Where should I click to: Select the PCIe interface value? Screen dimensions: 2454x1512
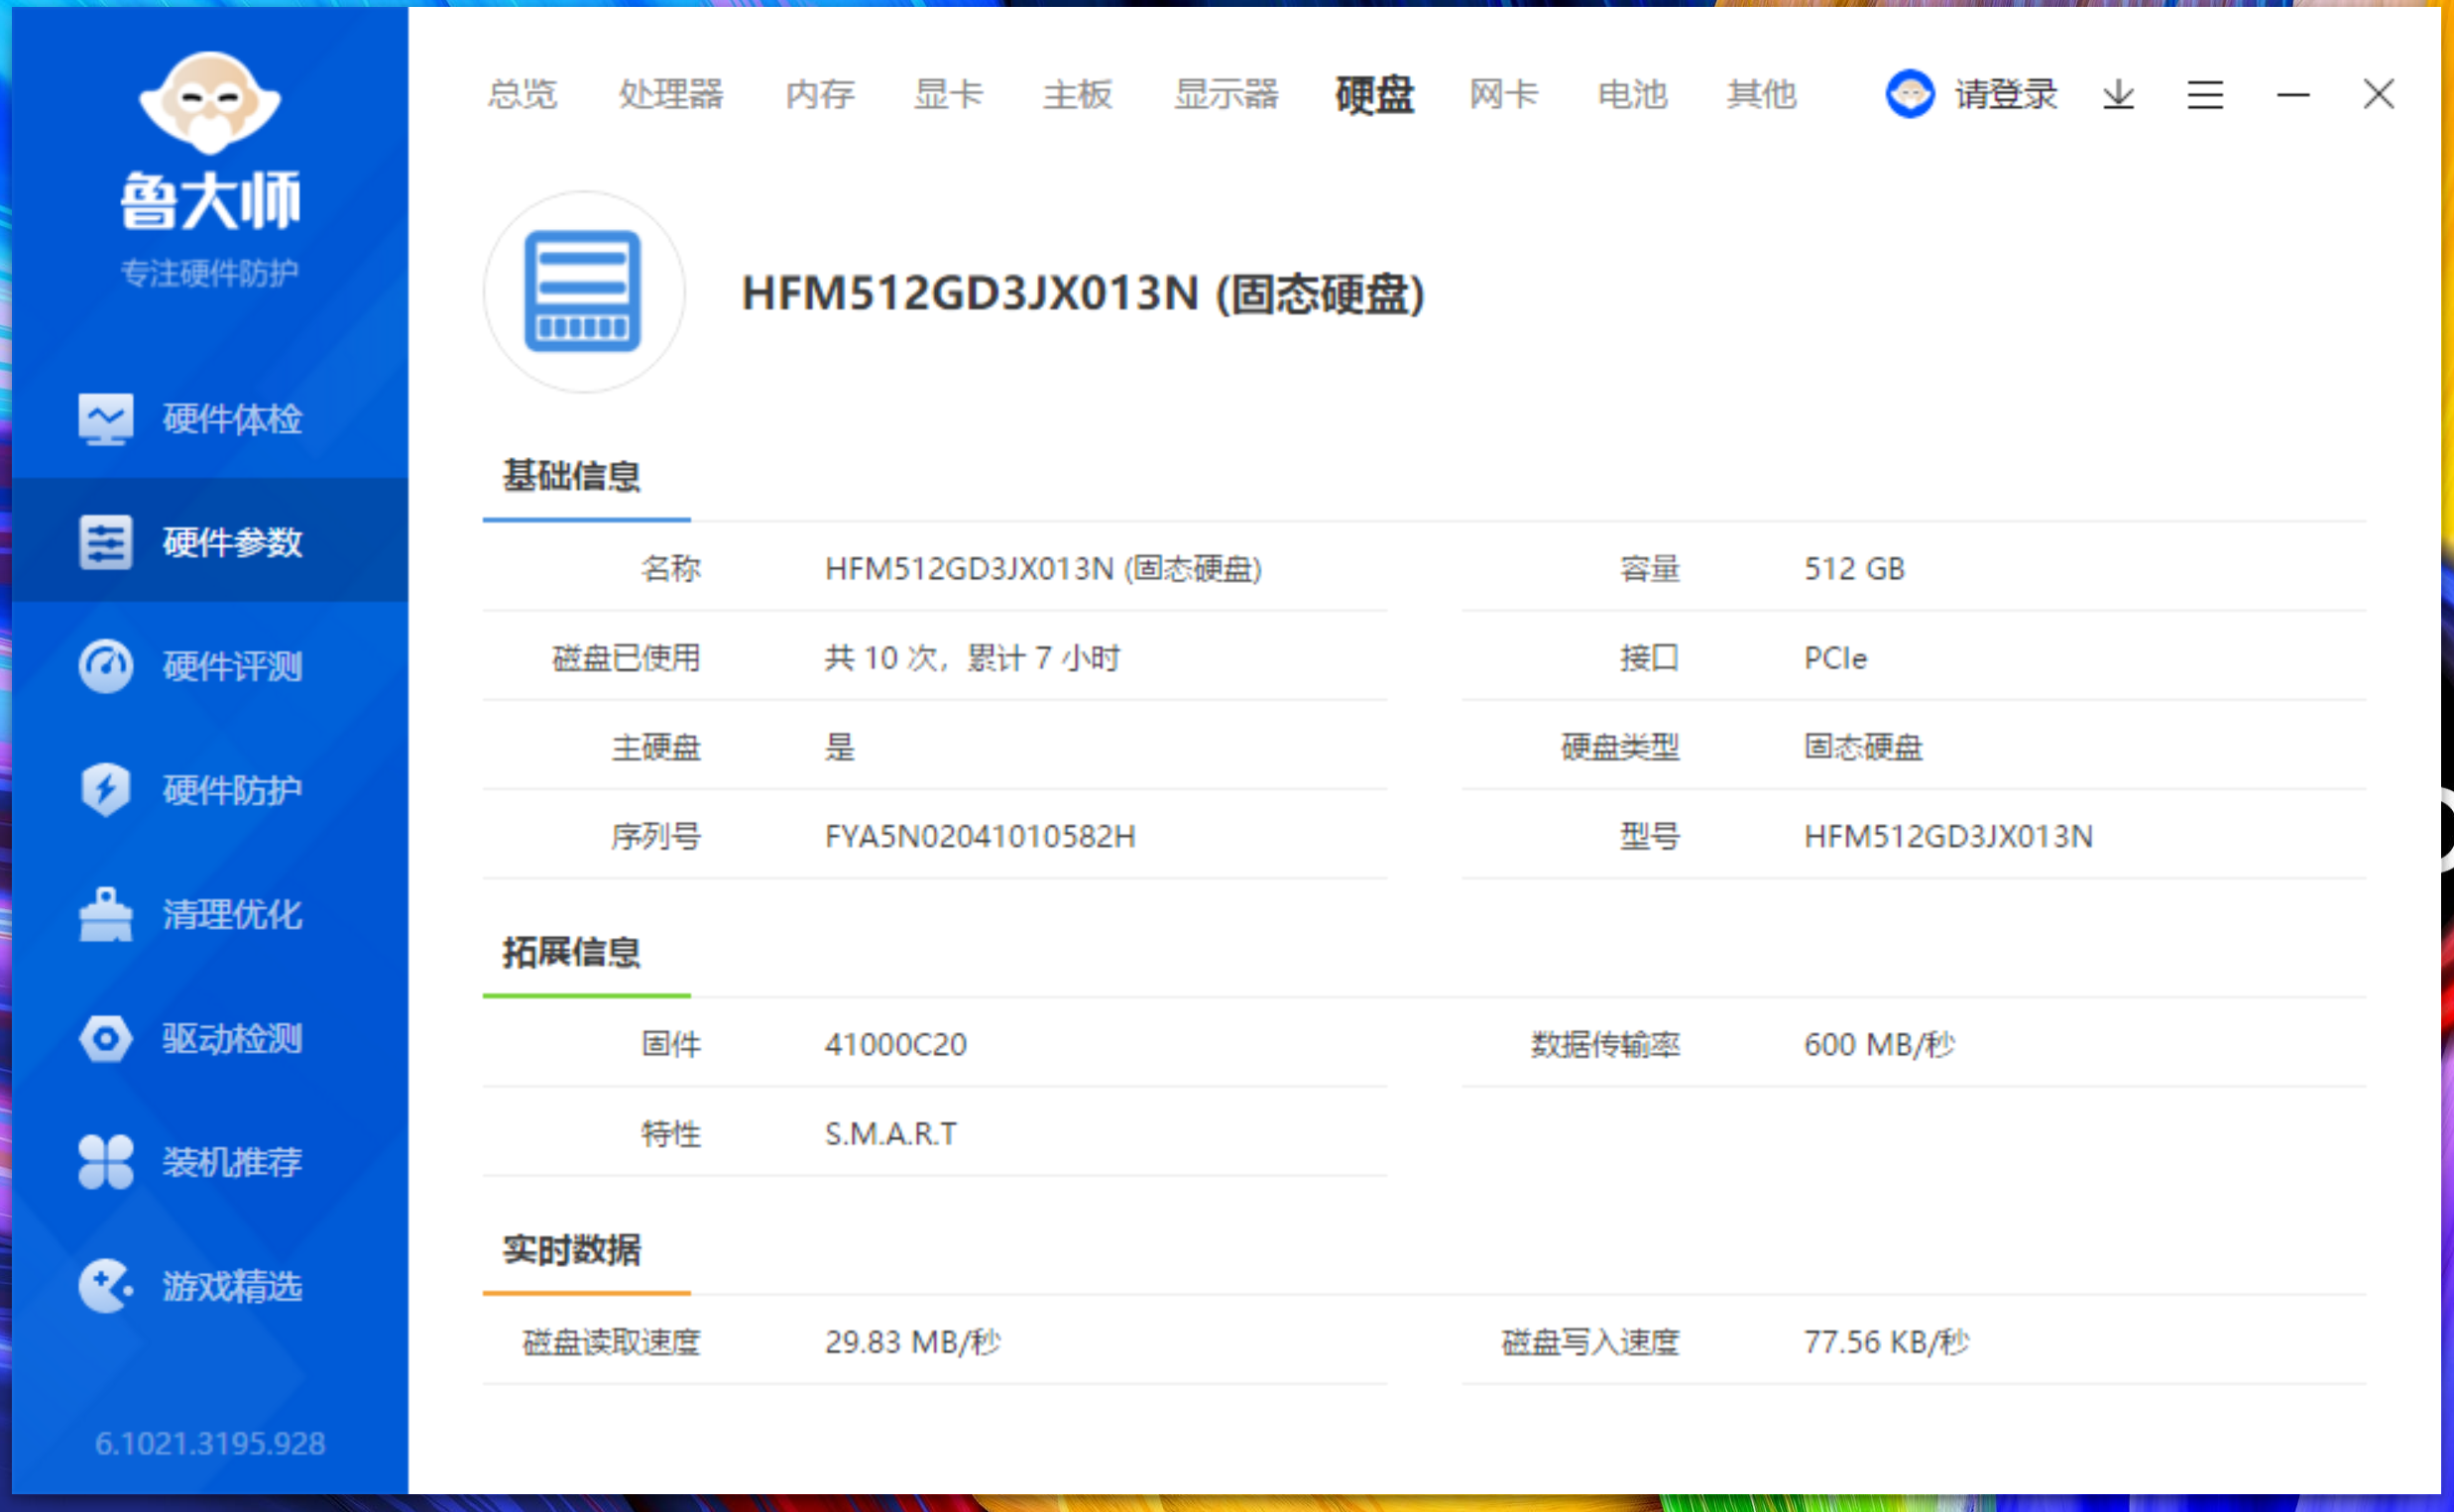[1835, 658]
